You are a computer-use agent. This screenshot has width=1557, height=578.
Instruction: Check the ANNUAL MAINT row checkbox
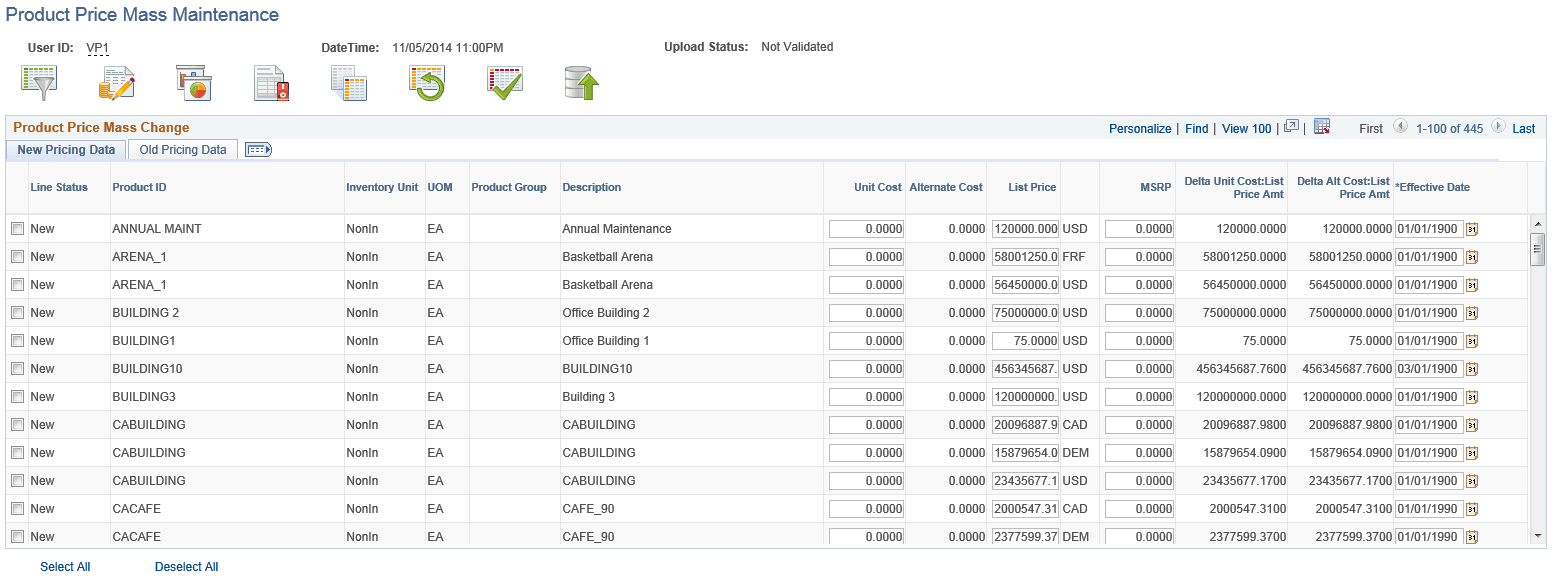[17, 228]
